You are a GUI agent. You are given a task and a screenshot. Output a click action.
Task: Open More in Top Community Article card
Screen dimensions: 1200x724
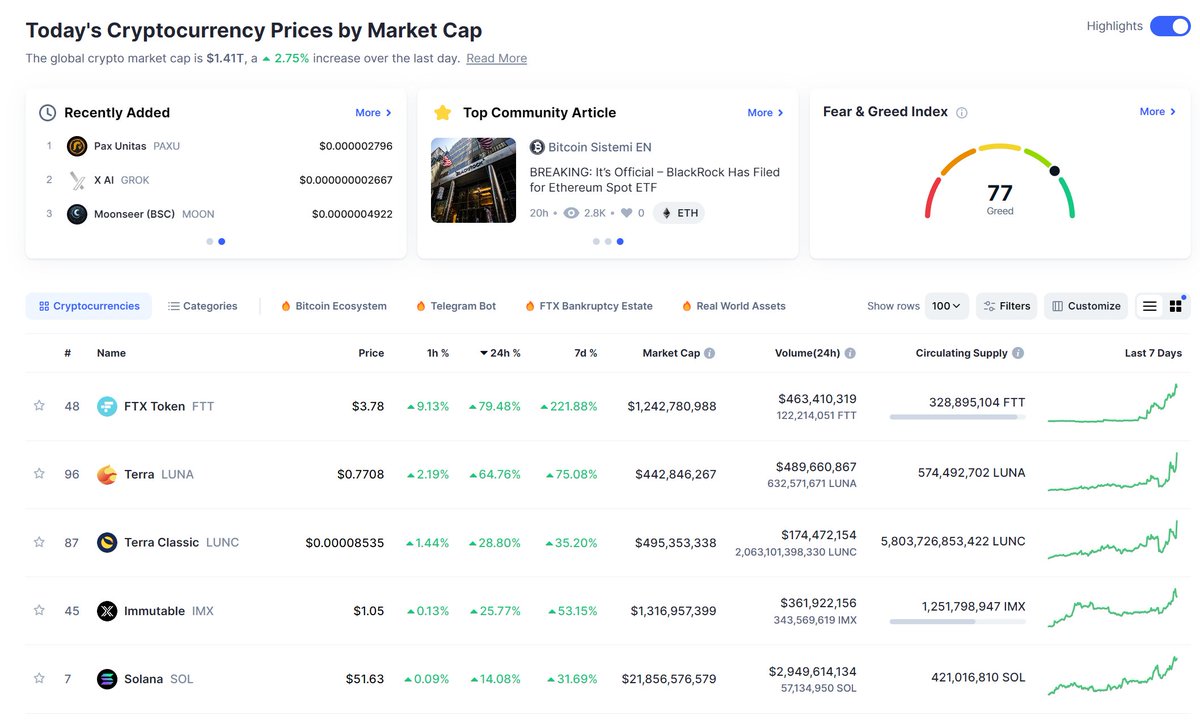765,113
